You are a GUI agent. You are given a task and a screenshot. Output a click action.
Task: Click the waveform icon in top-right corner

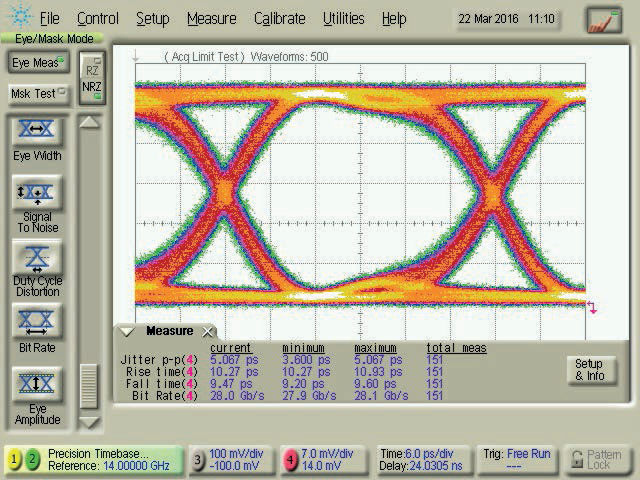[603, 19]
